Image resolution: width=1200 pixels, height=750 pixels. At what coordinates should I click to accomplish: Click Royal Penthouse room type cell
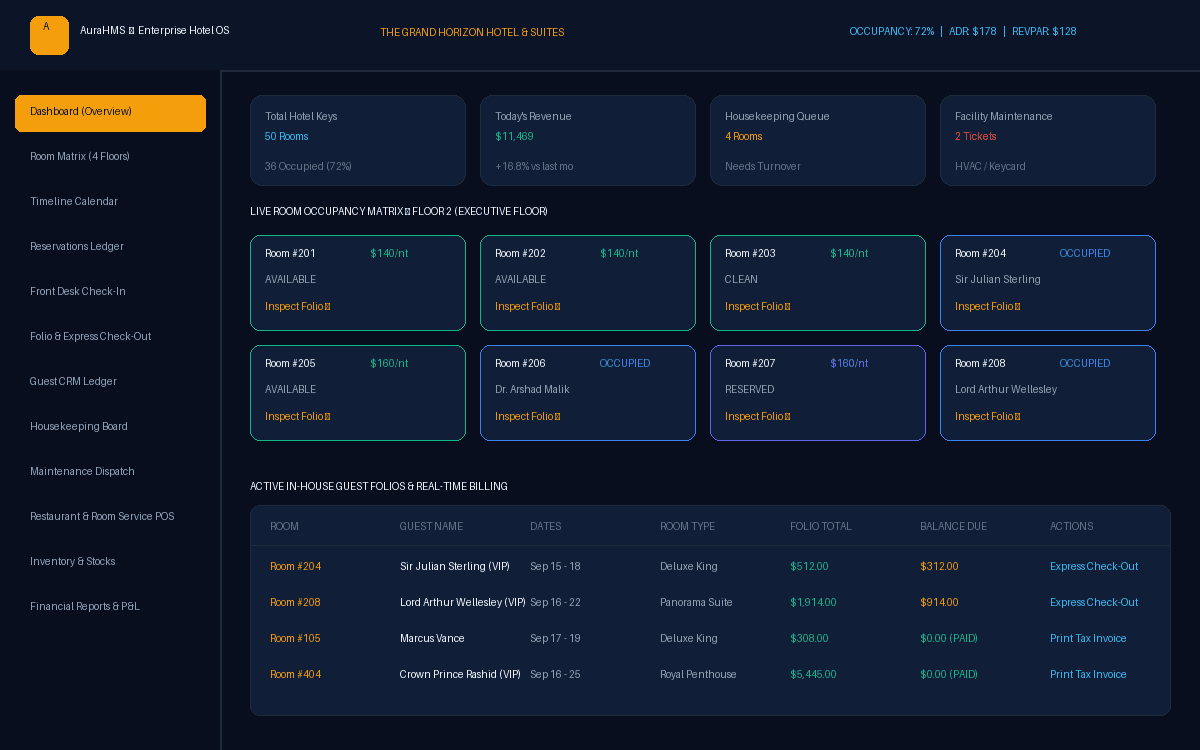pyautogui.click(x=698, y=675)
